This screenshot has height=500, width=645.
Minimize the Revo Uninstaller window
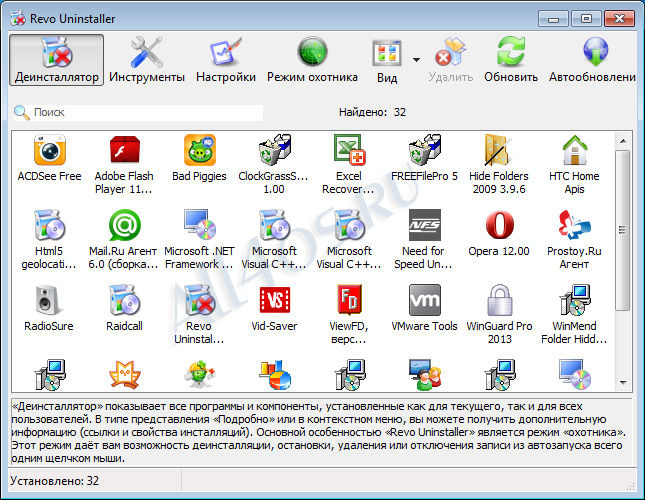click(553, 19)
